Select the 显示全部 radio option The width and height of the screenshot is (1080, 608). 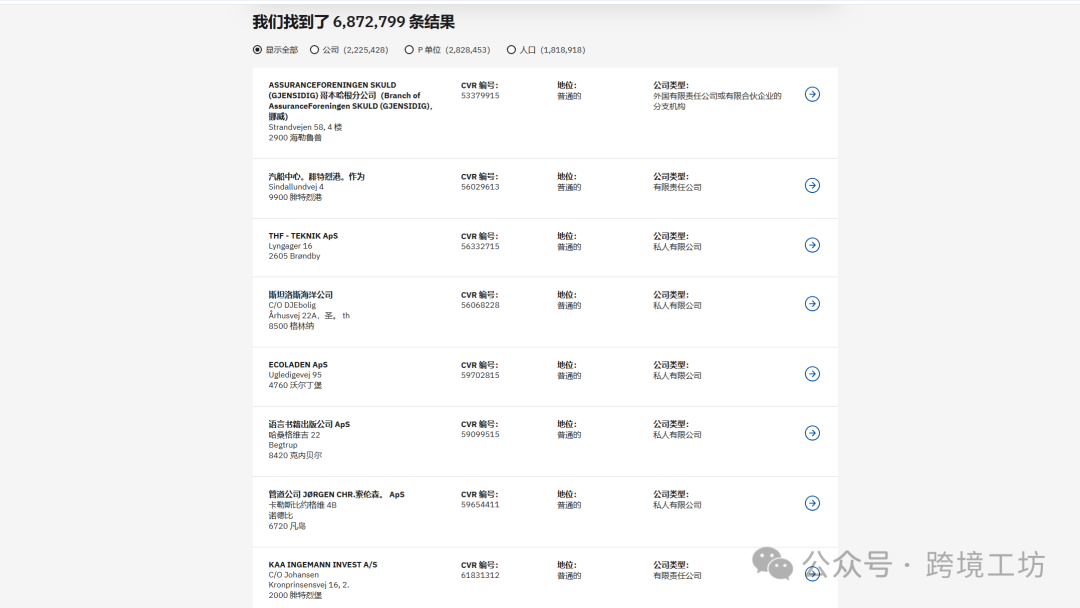point(259,49)
